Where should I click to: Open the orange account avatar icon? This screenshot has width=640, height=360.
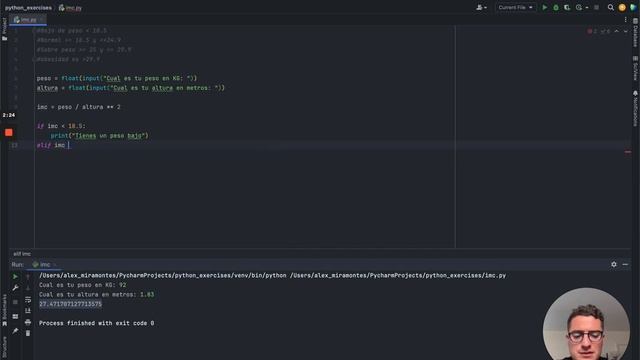point(622,7)
